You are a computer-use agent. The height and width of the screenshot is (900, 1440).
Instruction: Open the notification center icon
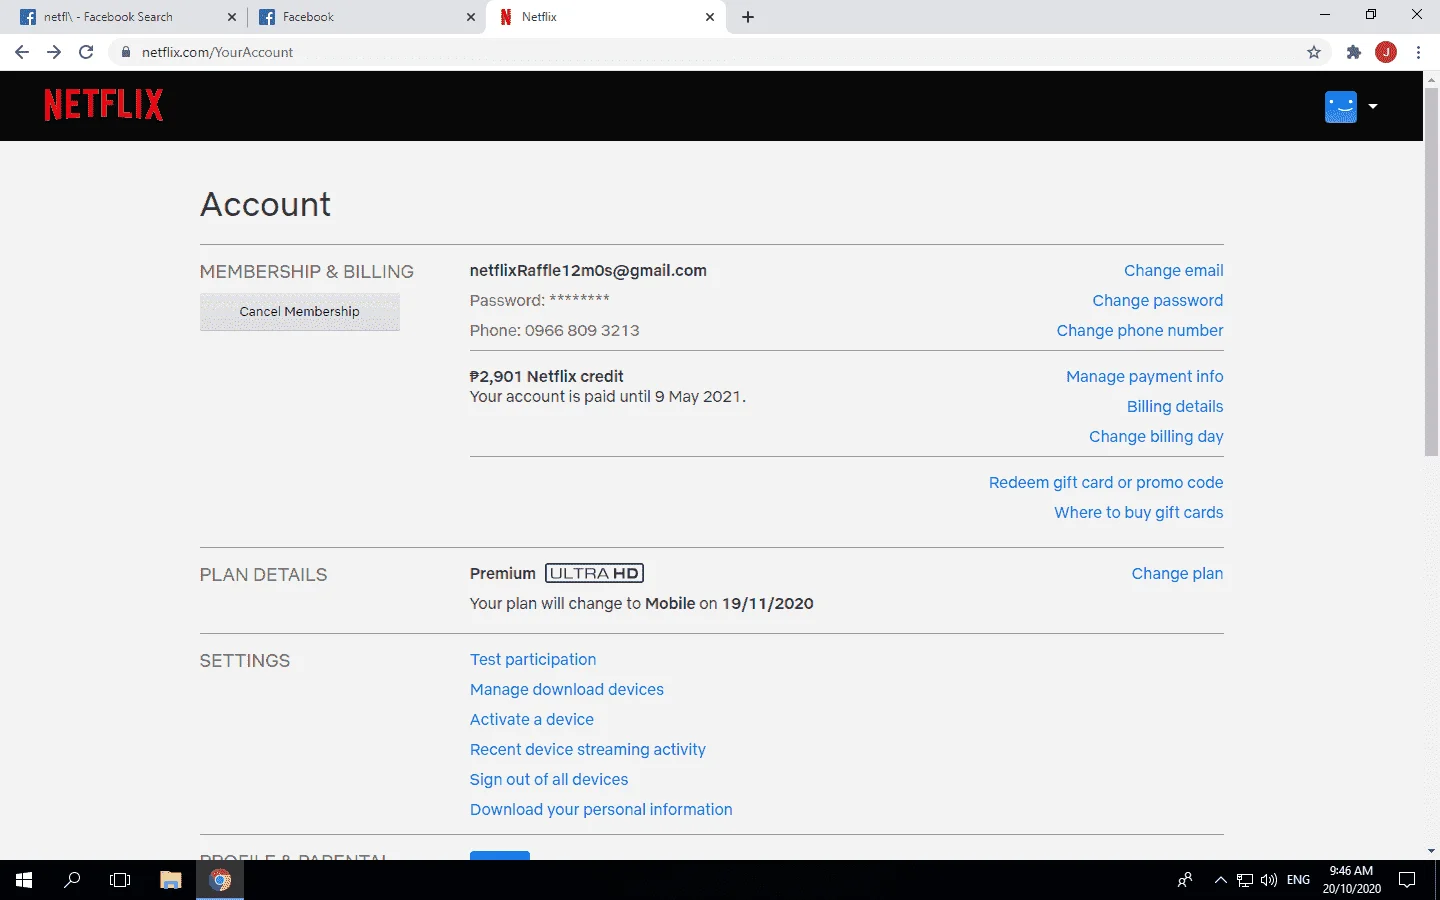click(x=1407, y=880)
